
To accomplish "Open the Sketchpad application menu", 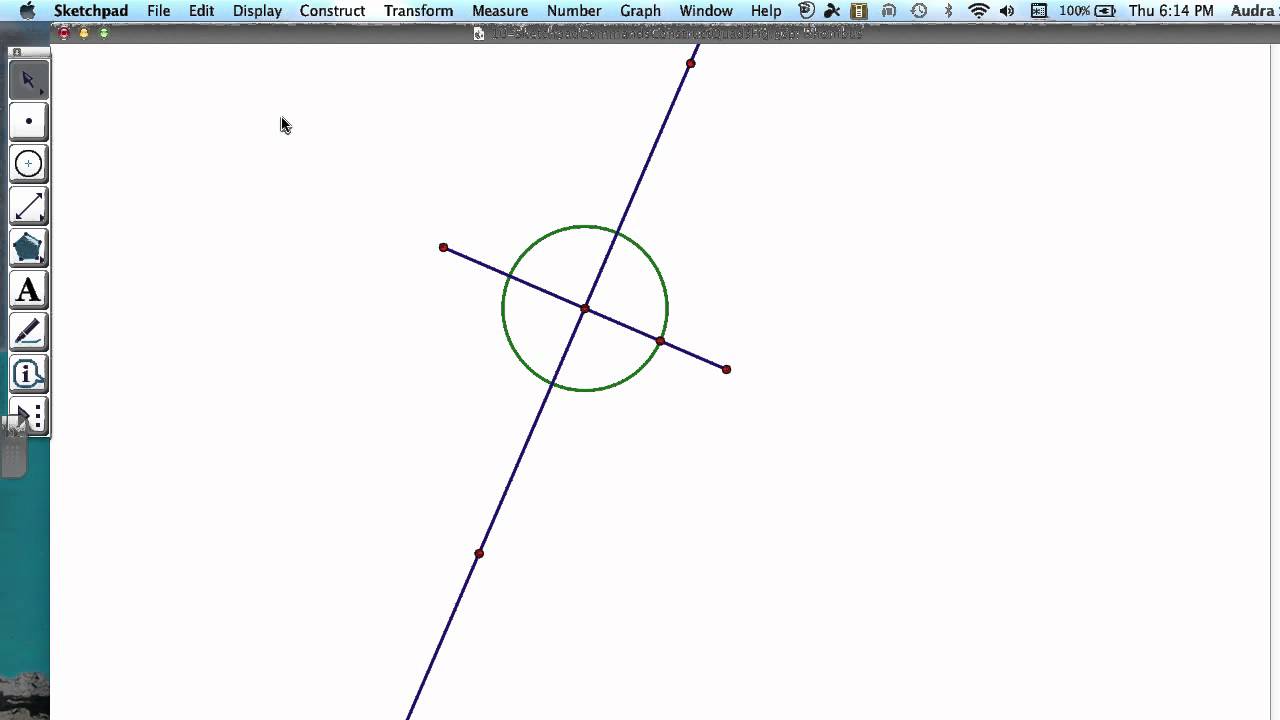I will tap(91, 11).
